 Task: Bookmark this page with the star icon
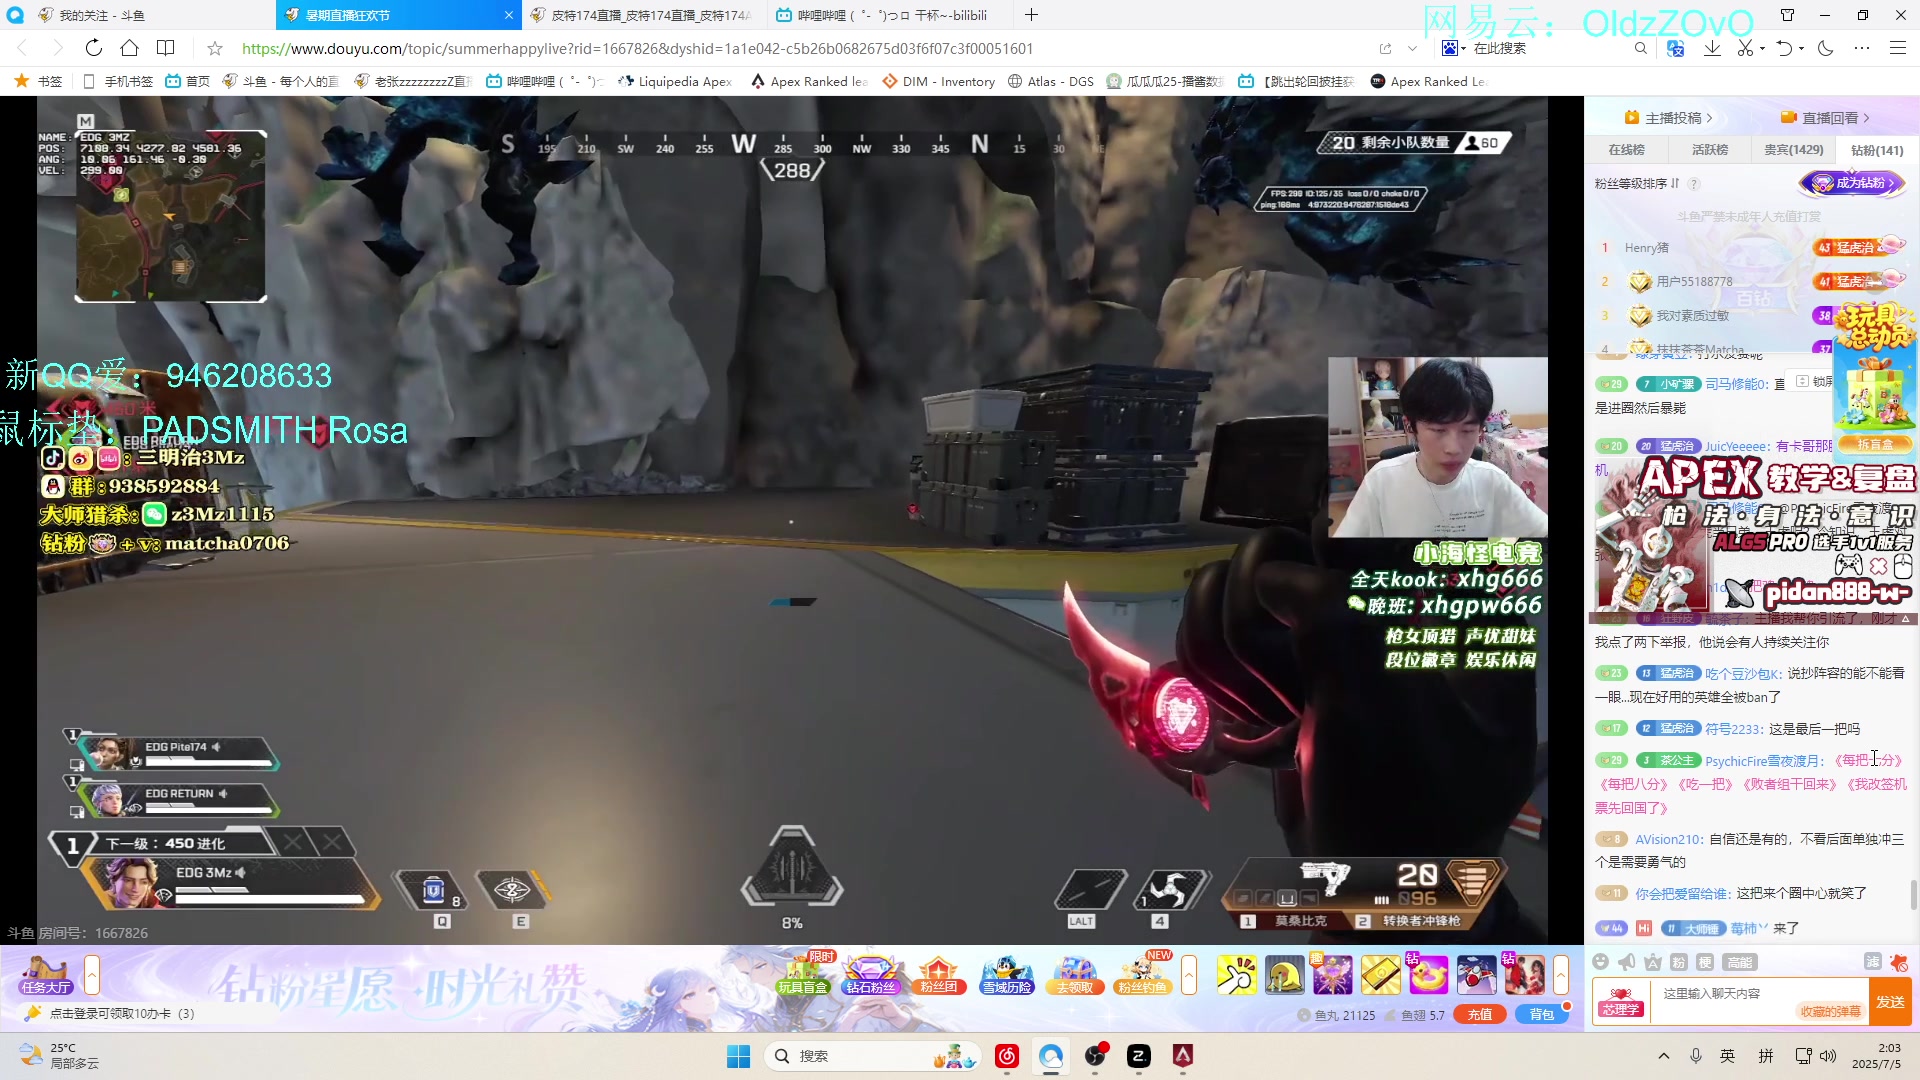point(214,48)
